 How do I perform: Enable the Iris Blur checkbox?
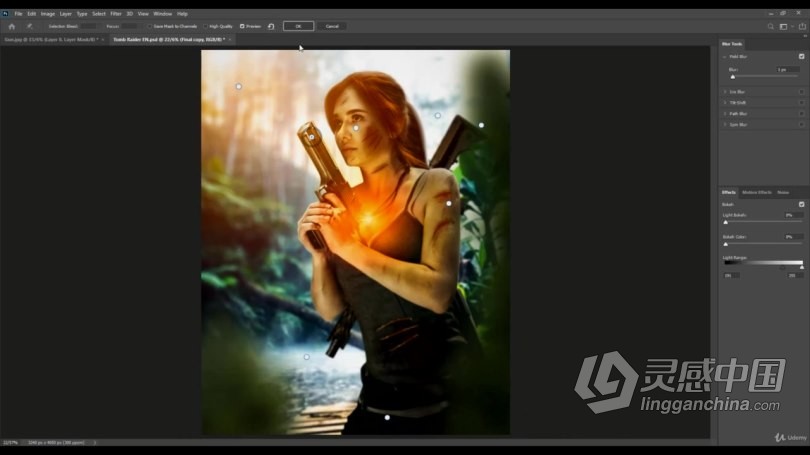click(x=802, y=92)
